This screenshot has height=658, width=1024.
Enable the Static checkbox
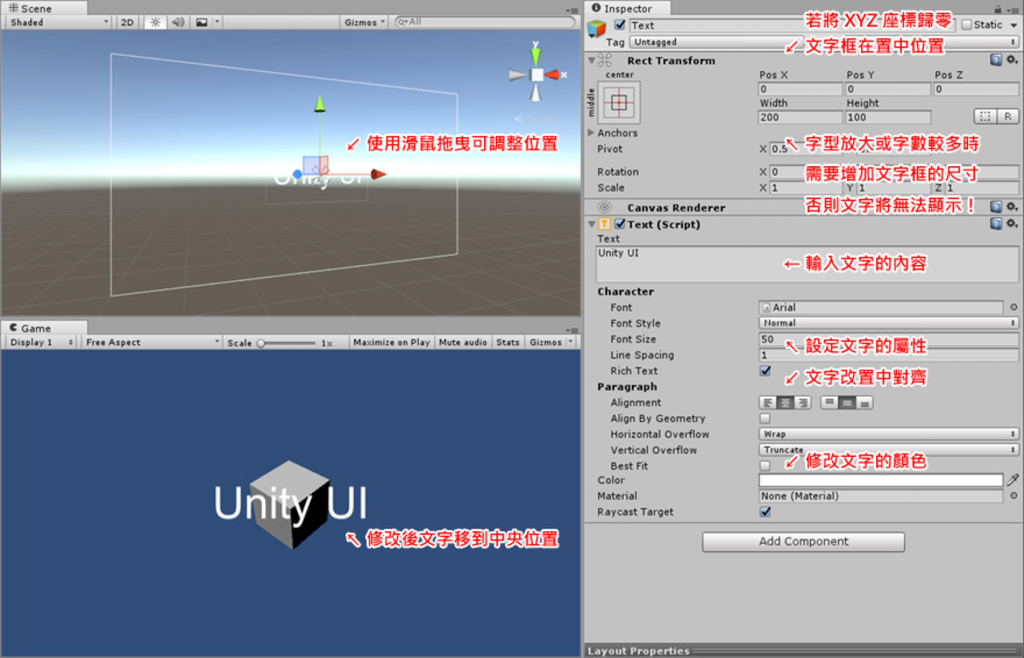click(967, 25)
